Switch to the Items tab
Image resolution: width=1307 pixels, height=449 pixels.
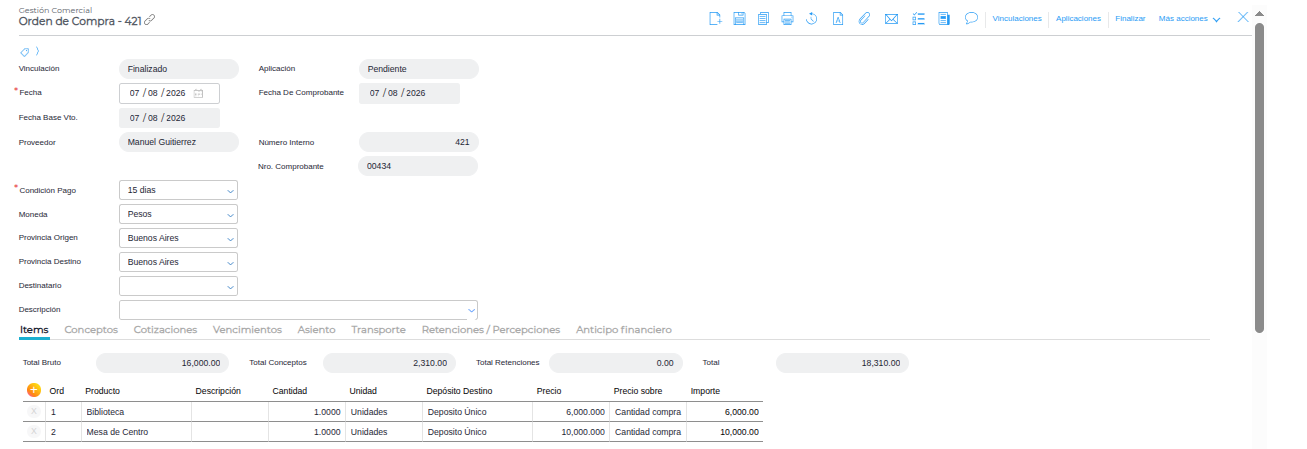pos(34,329)
